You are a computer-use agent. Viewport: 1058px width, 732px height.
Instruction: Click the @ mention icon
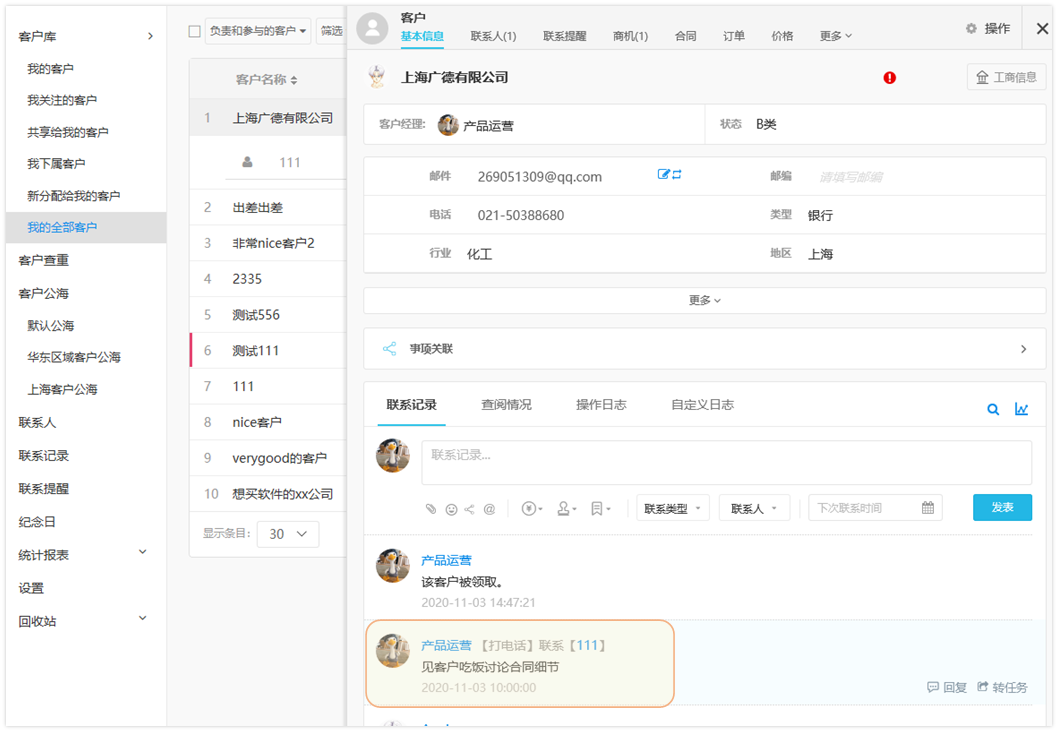click(x=489, y=509)
